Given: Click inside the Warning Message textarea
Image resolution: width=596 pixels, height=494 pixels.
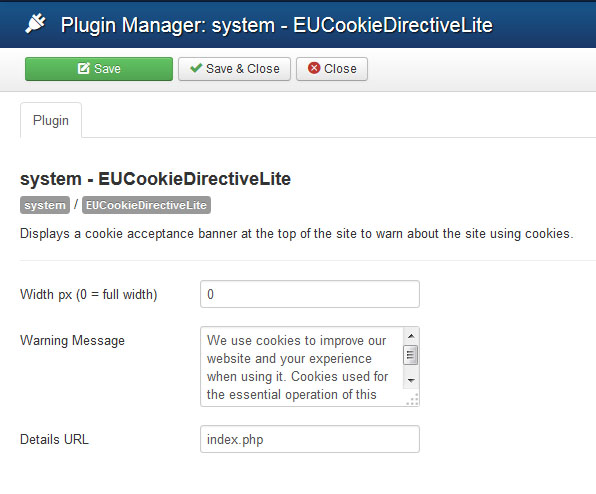Looking at the screenshot, I should pyautogui.click(x=302, y=367).
